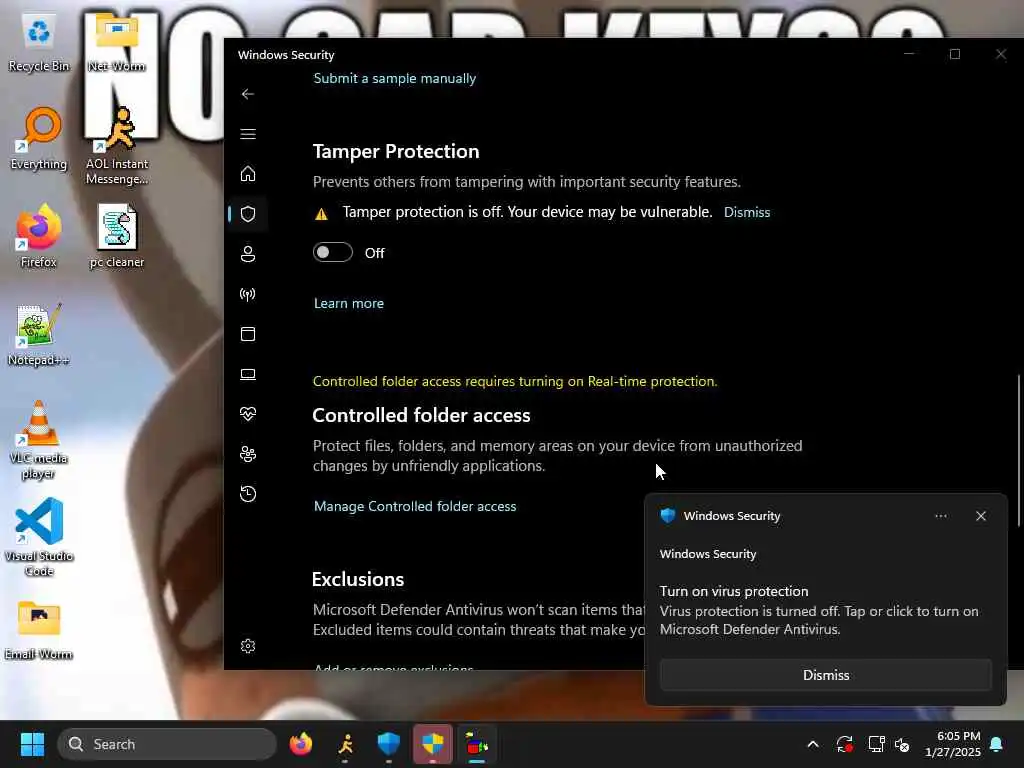Viewport: 1024px width, 768px height.
Task: Click the yellow Real-time protection requirement notice
Action: click(x=515, y=381)
